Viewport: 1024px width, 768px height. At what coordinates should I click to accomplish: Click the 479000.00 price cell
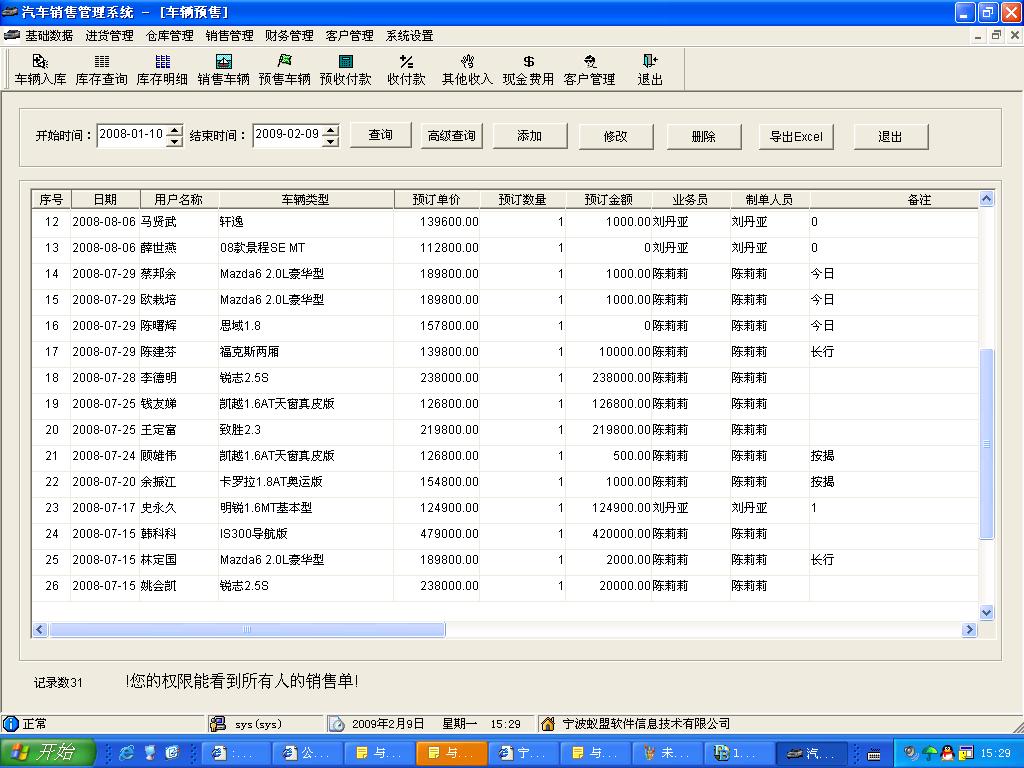[x=436, y=534]
